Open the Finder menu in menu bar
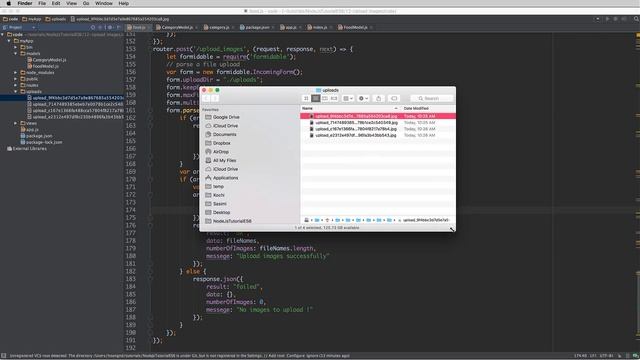 click(25, 3)
